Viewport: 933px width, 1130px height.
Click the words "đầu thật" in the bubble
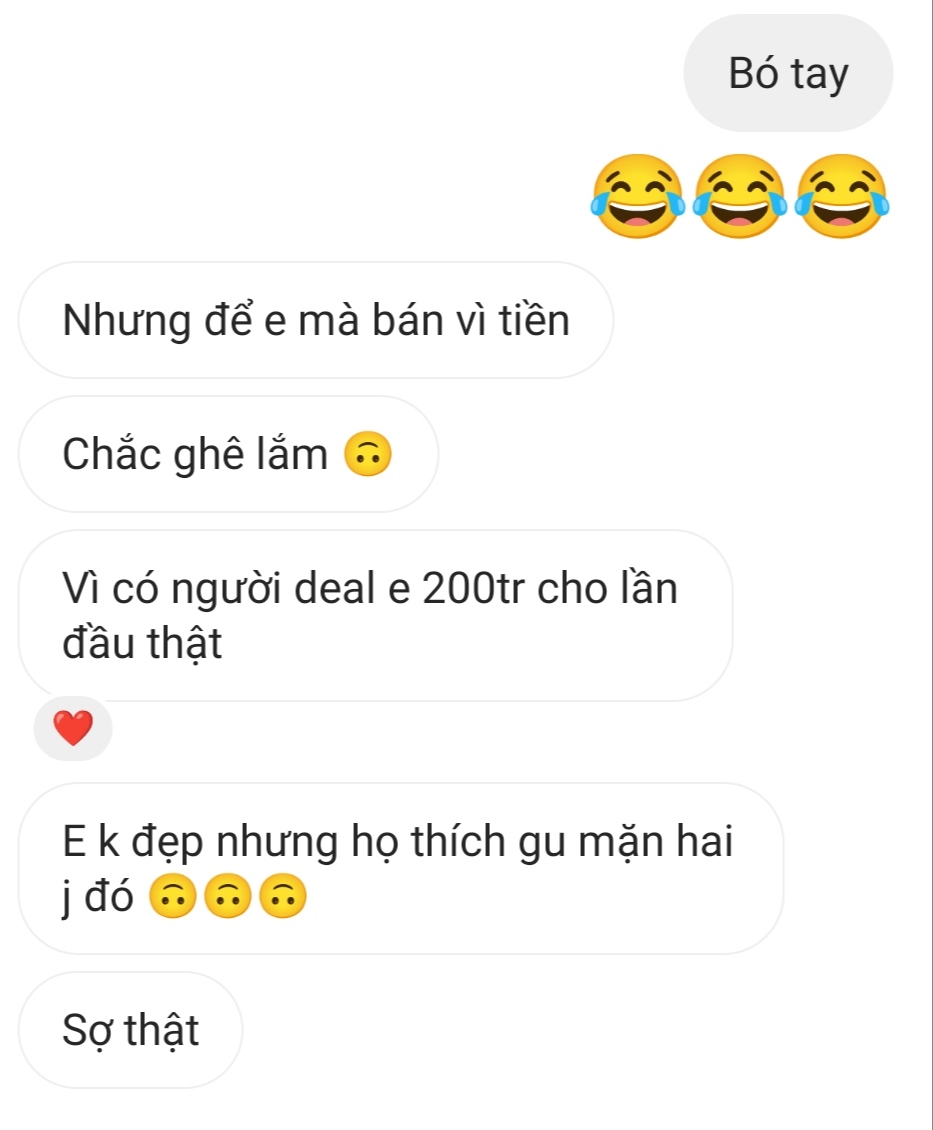[142, 642]
